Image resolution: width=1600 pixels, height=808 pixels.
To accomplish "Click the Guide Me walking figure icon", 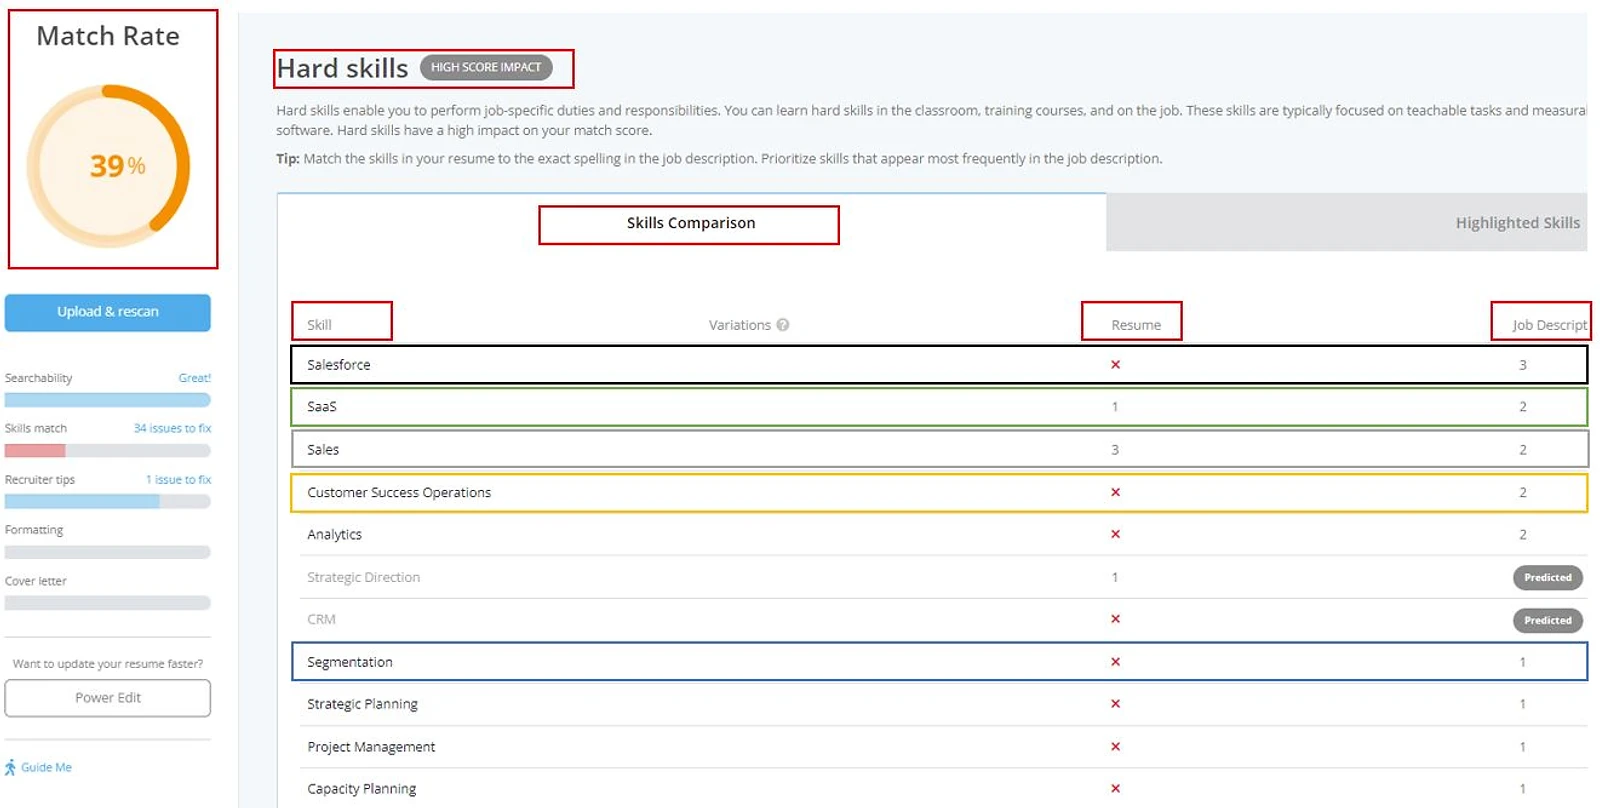I will coord(10,768).
